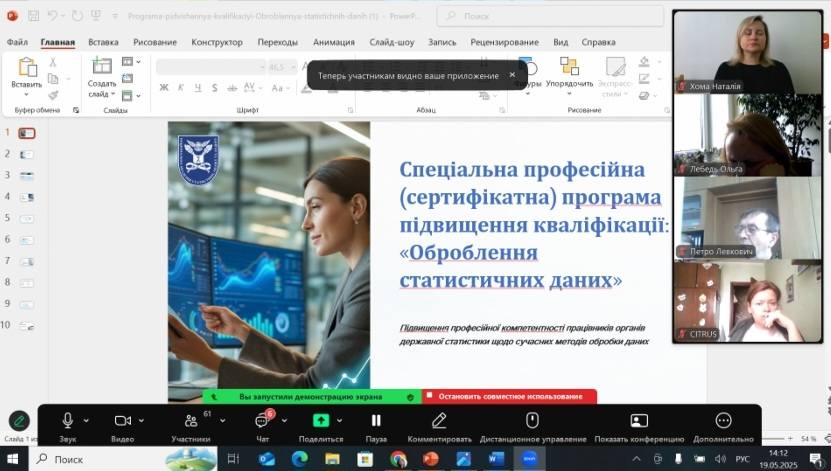831x471 pixels.
Task: Expand video options arrow next to Видео
Action: click(143, 421)
